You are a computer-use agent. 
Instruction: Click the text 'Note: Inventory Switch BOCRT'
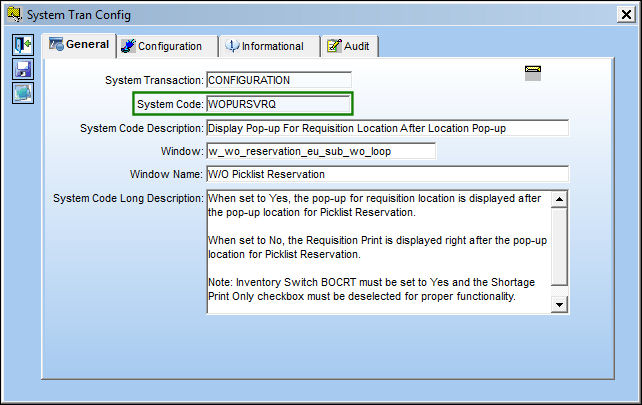click(x=282, y=282)
